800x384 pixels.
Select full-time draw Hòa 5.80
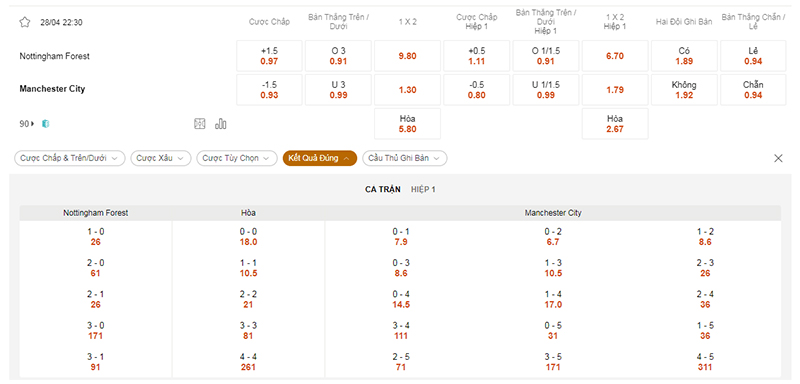click(x=407, y=123)
